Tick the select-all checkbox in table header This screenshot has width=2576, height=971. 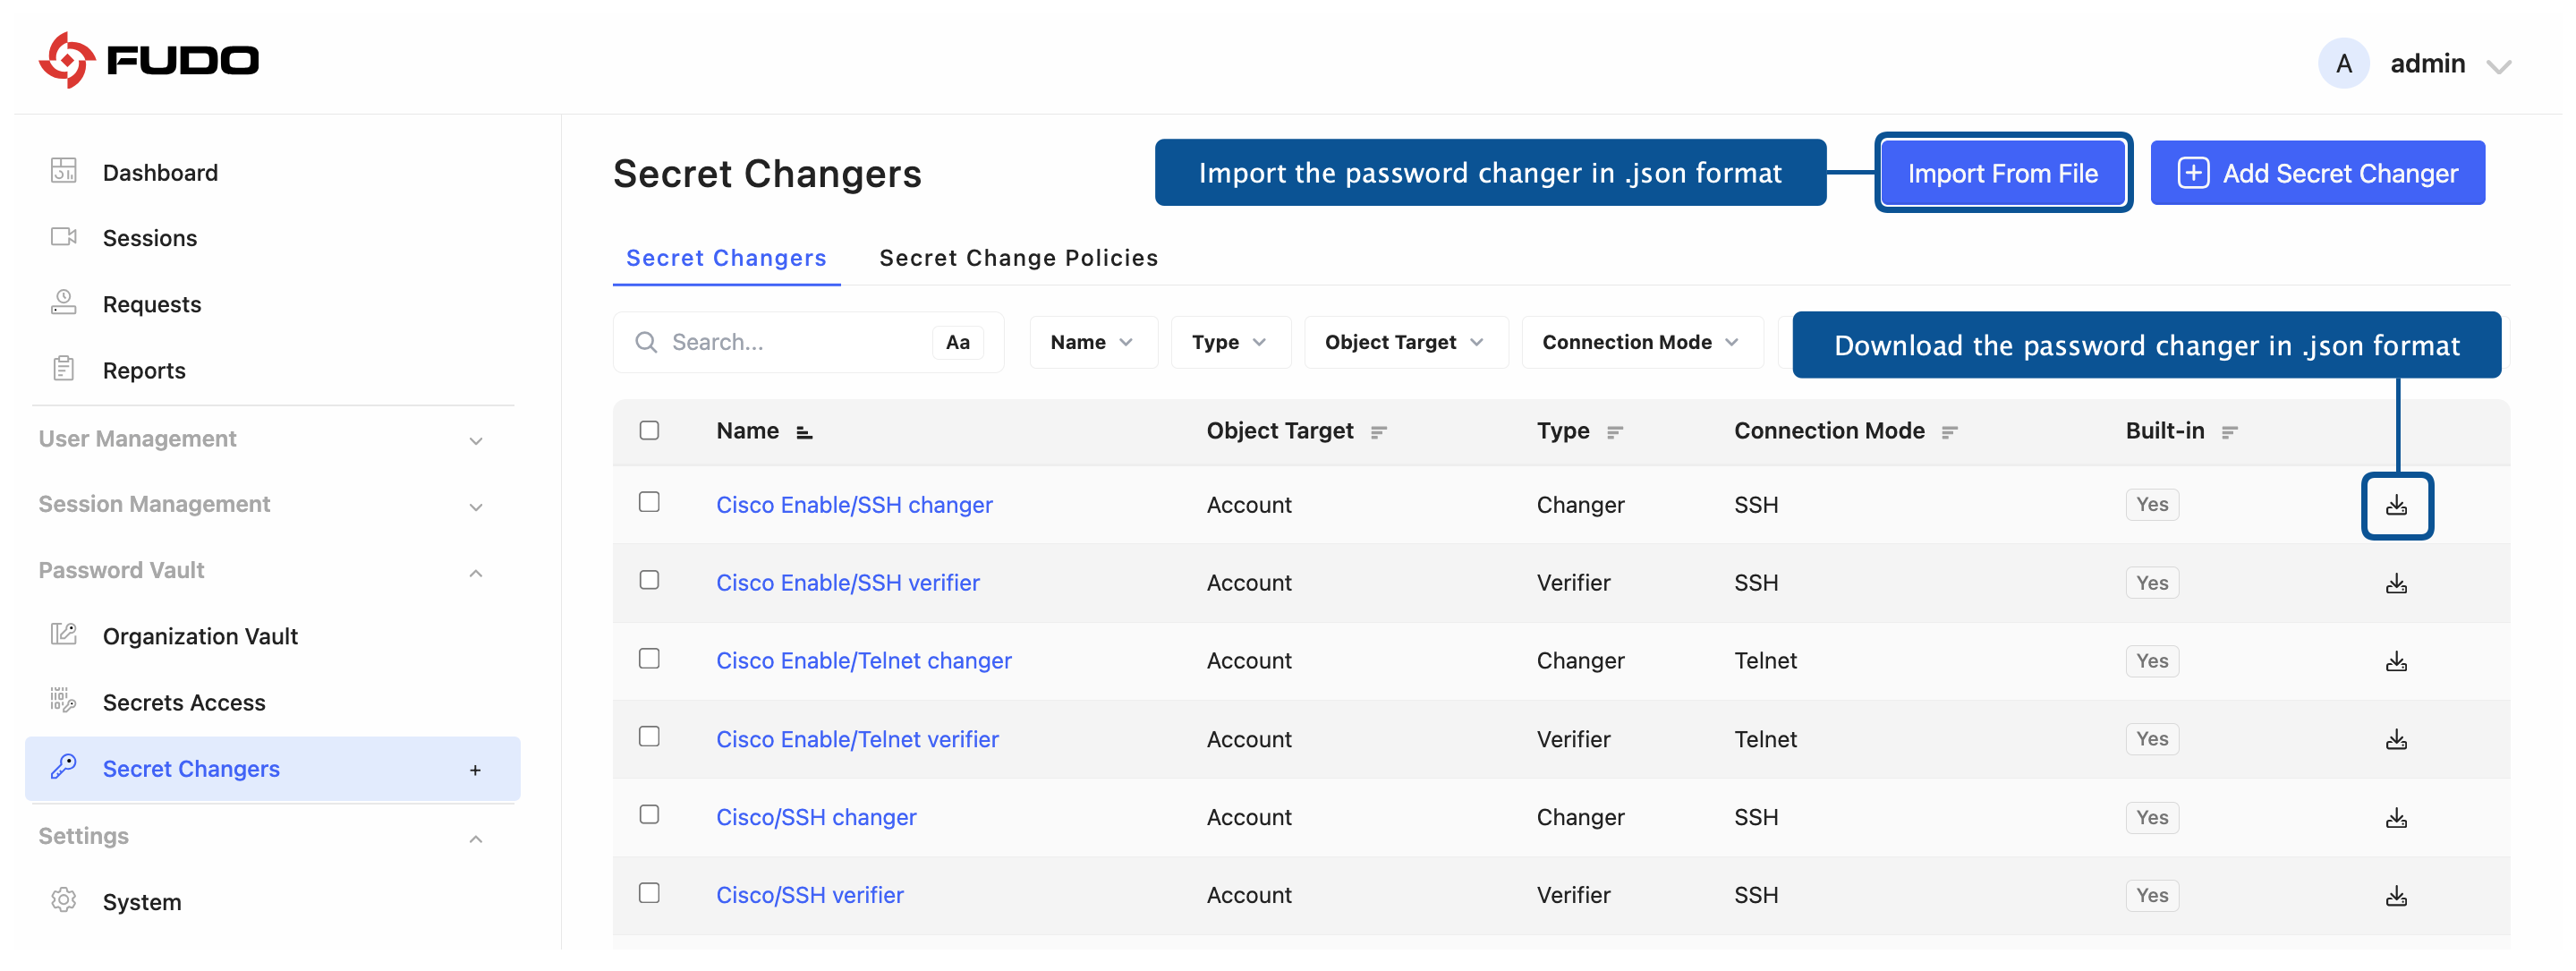(x=649, y=430)
